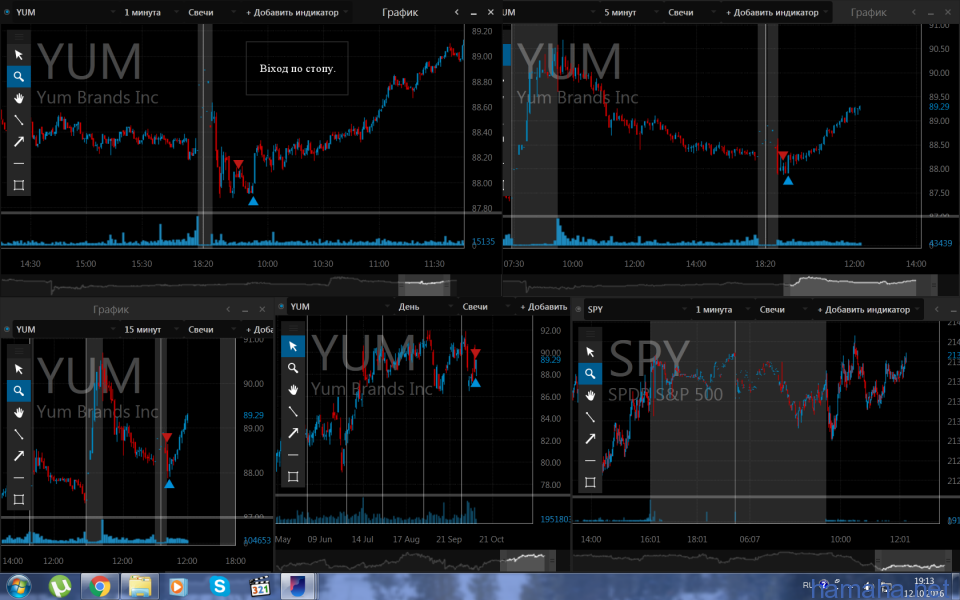Select the 'График' tab in top-right panel
Viewport: 960px width, 600px height.
pyautogui.click(x=868, y=13)
